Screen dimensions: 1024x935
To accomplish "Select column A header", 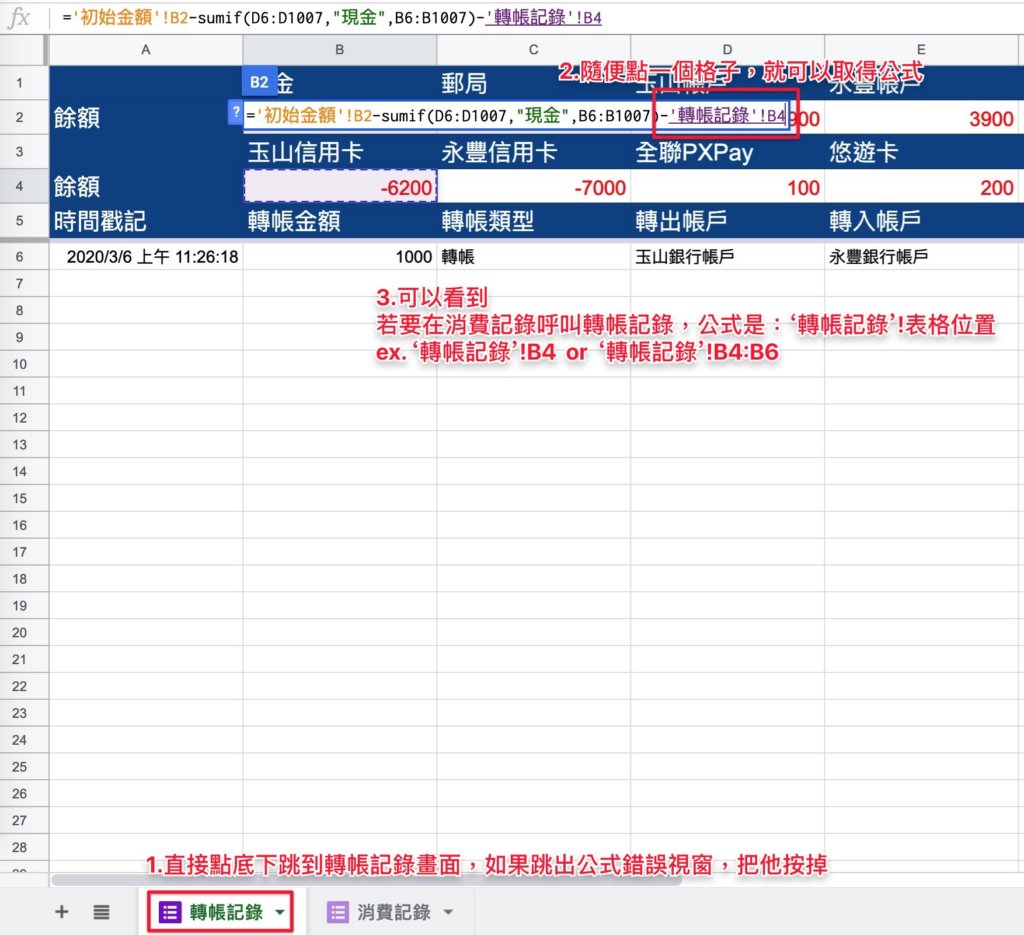I will coord(146,50).
